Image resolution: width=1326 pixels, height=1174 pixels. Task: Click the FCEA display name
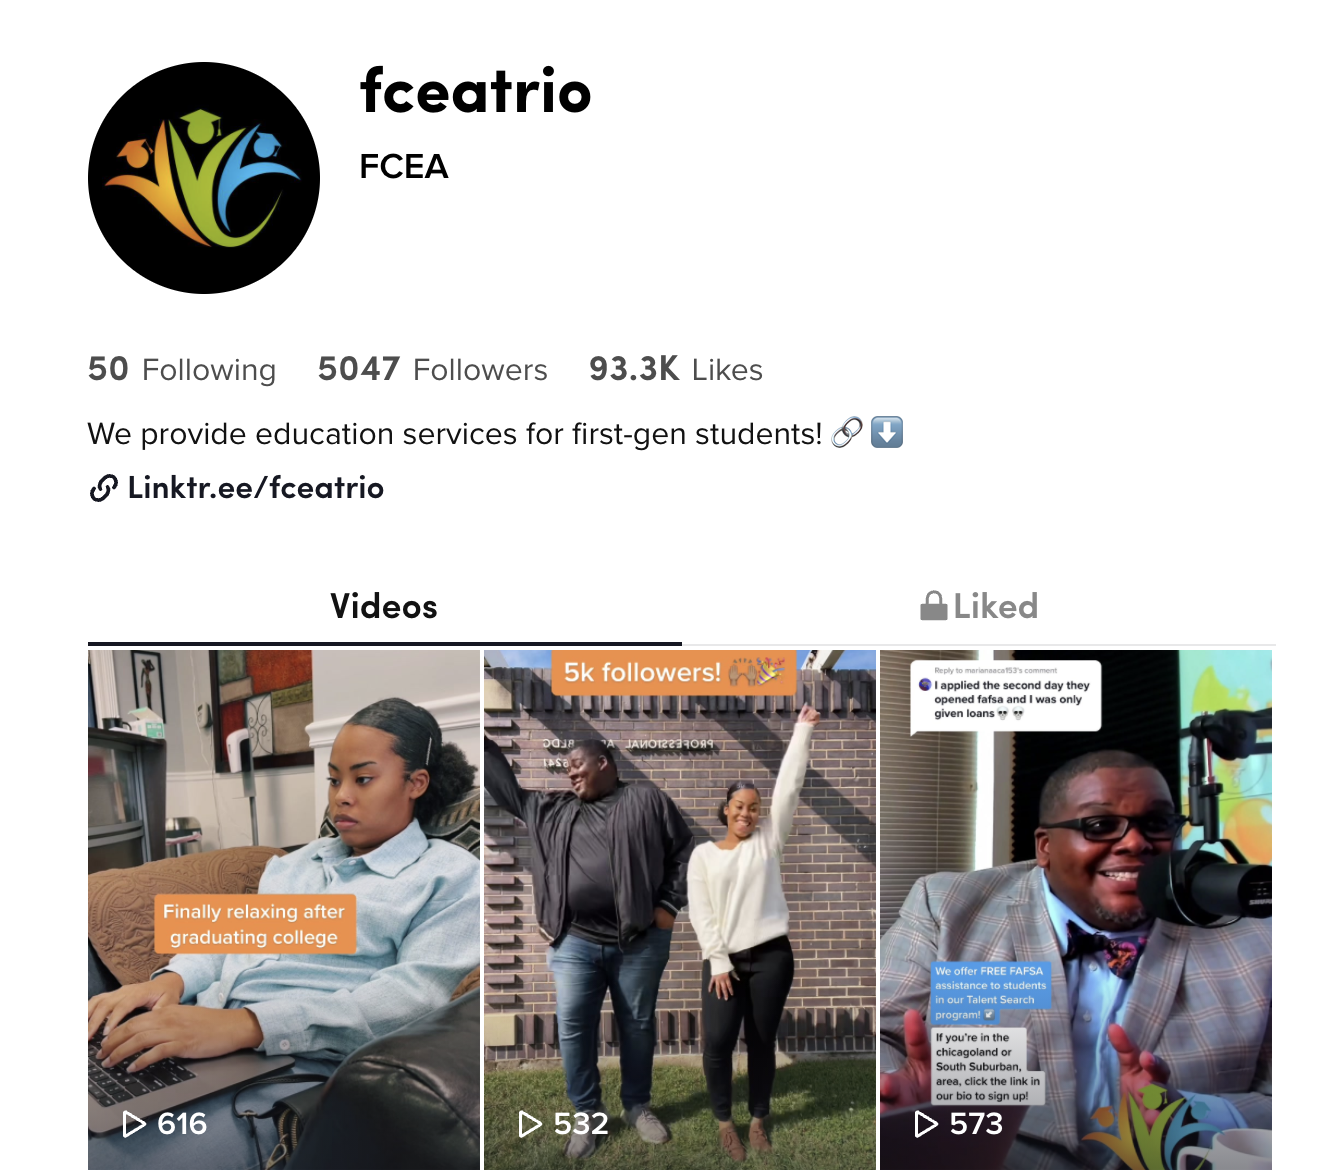pyautogui.click(x=404, y=166)
